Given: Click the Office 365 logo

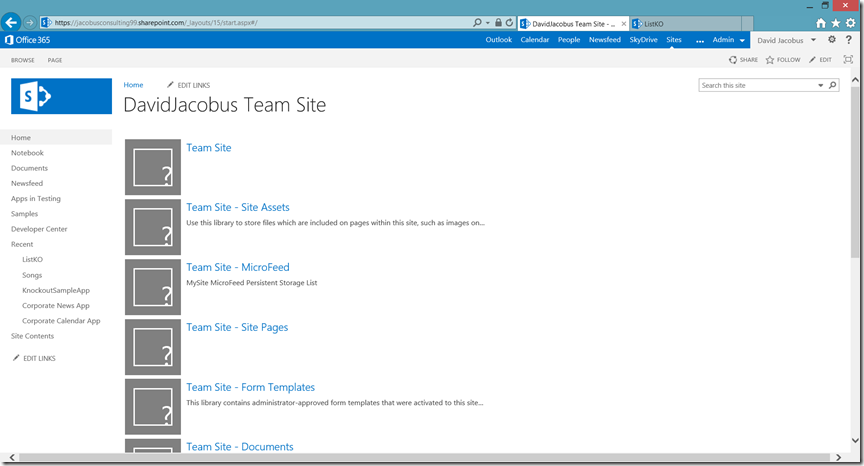Looking at the screenshot, I should pyautogui.click(x=27, y=40).
